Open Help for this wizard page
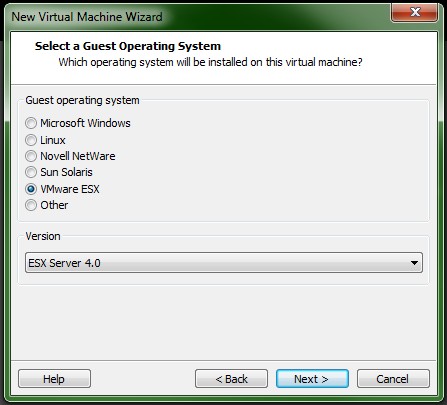The width and height of the screenshot is (447, 405). [x=54, y=379]
